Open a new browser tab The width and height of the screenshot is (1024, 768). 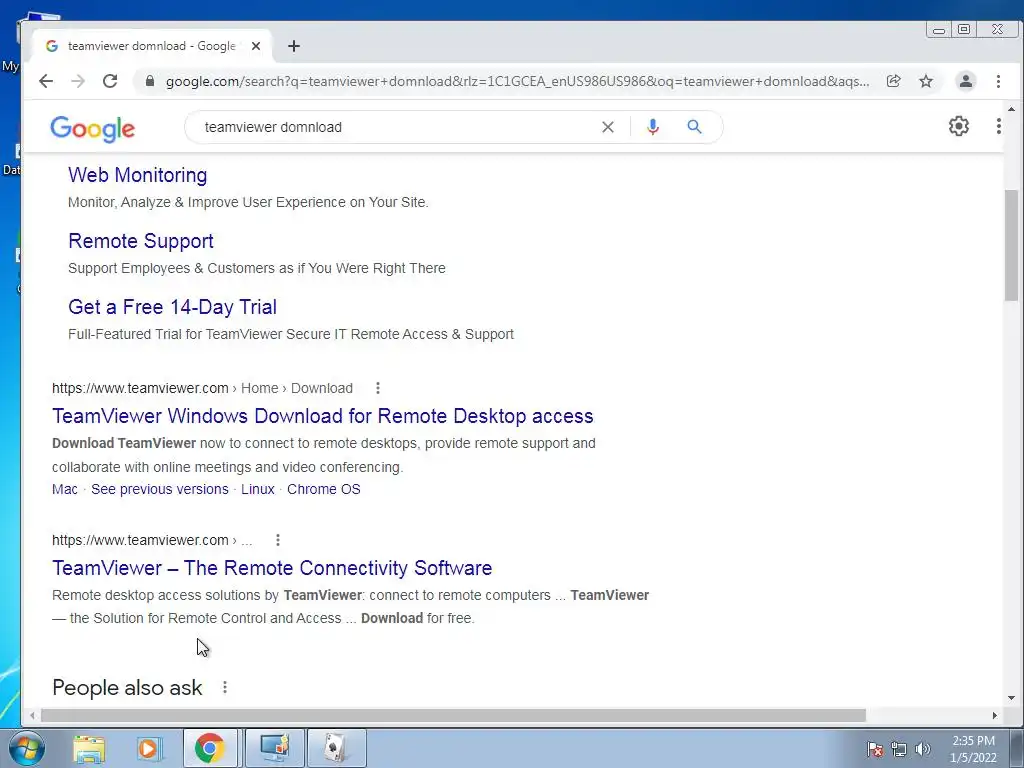(x=294, y=46)
